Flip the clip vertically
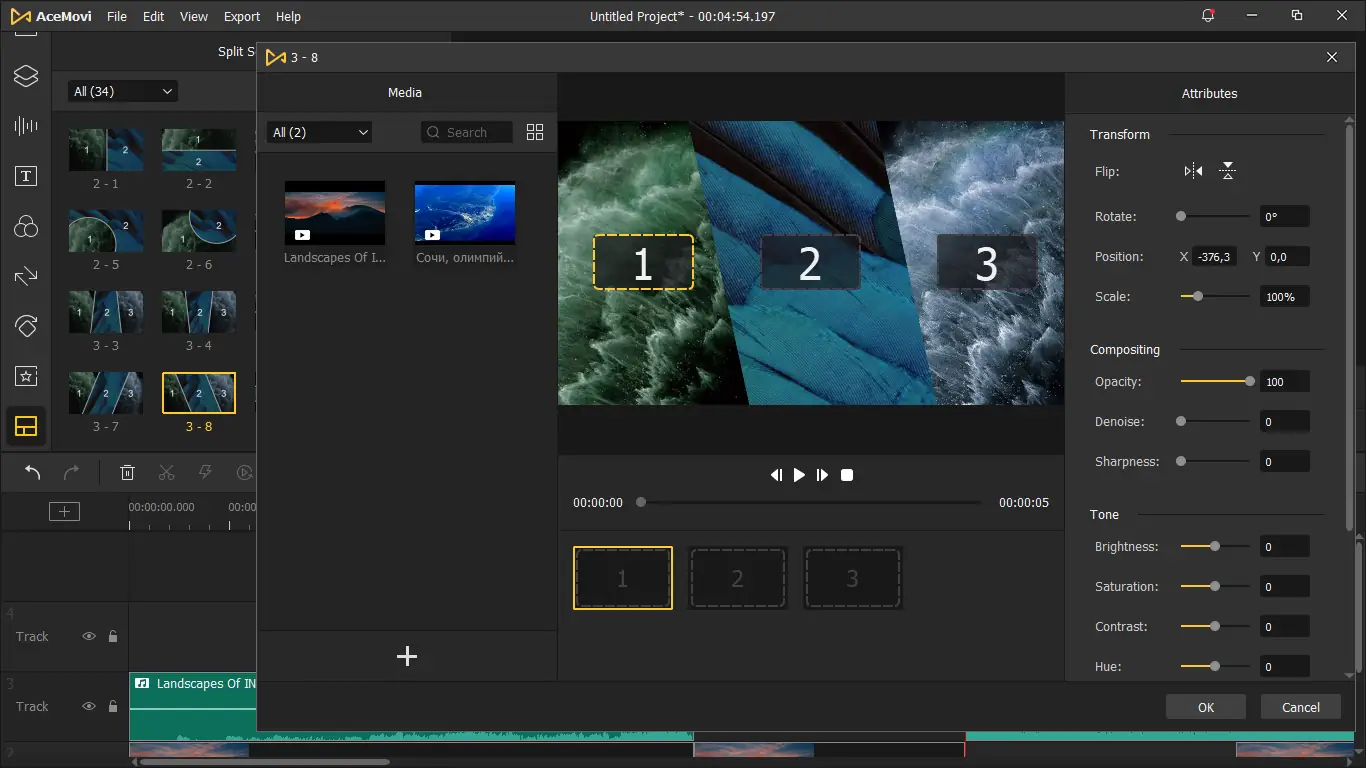This screenshot has height=768, width=1366. point(1227,171)
